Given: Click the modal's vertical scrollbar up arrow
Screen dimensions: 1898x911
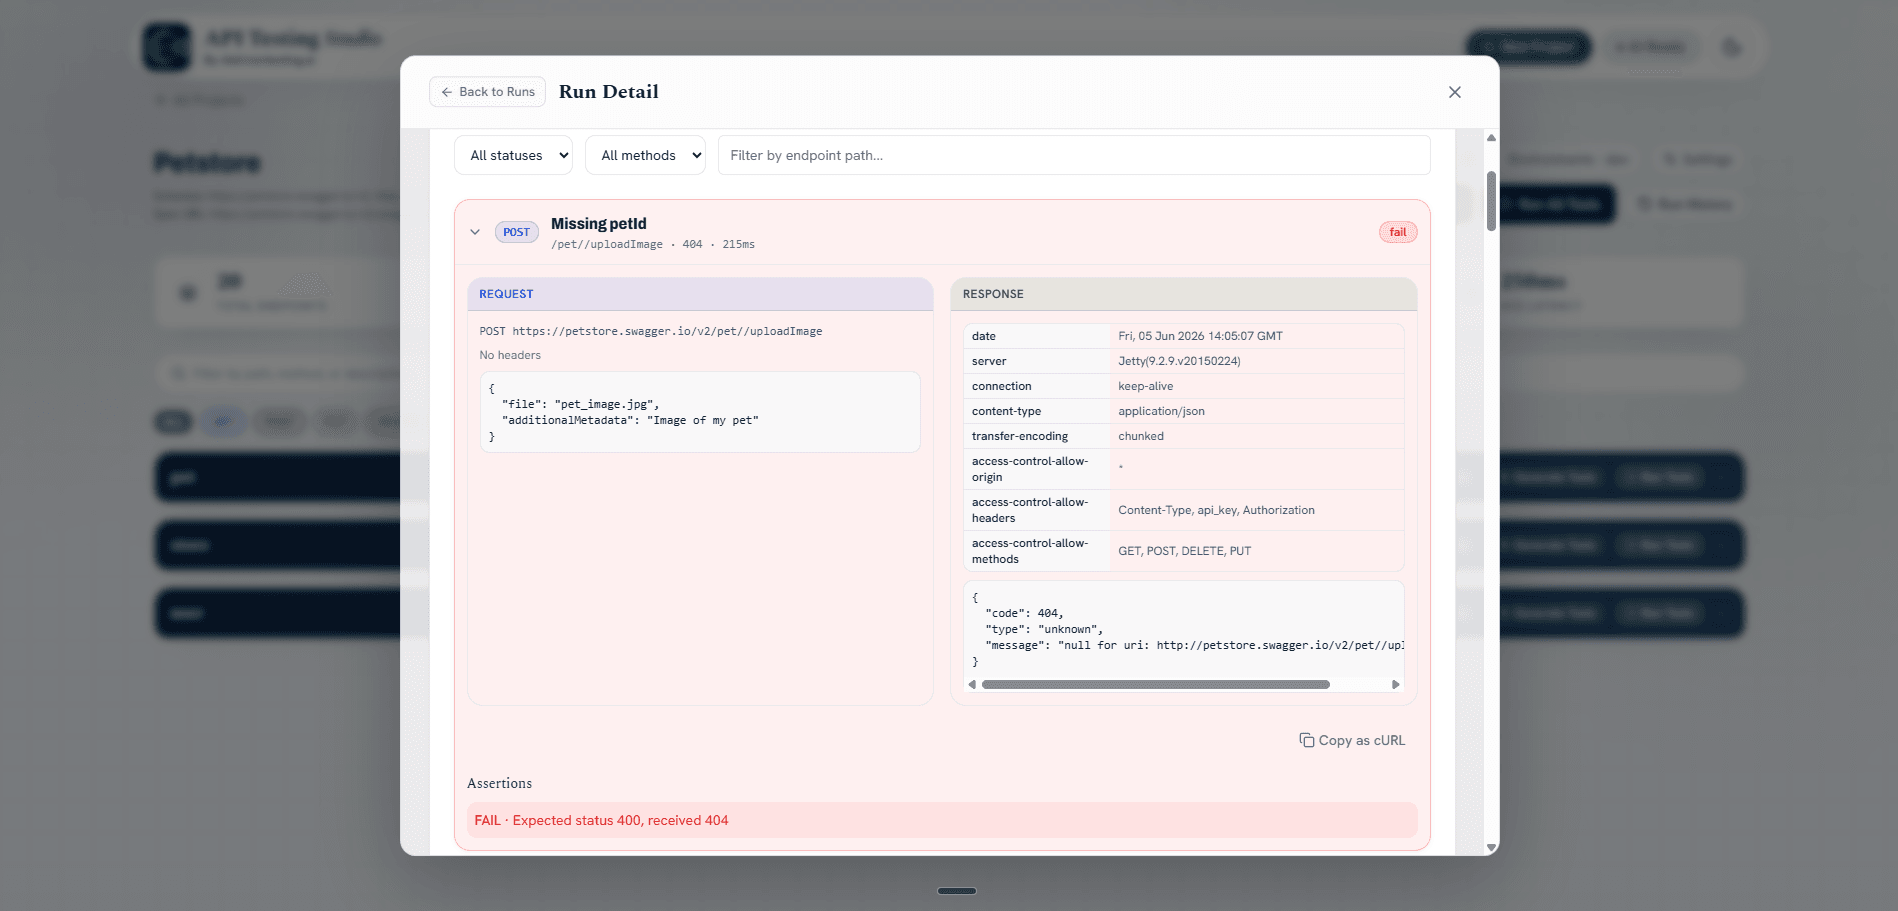Looking at the screenshot, I should tap(1491, 138).
